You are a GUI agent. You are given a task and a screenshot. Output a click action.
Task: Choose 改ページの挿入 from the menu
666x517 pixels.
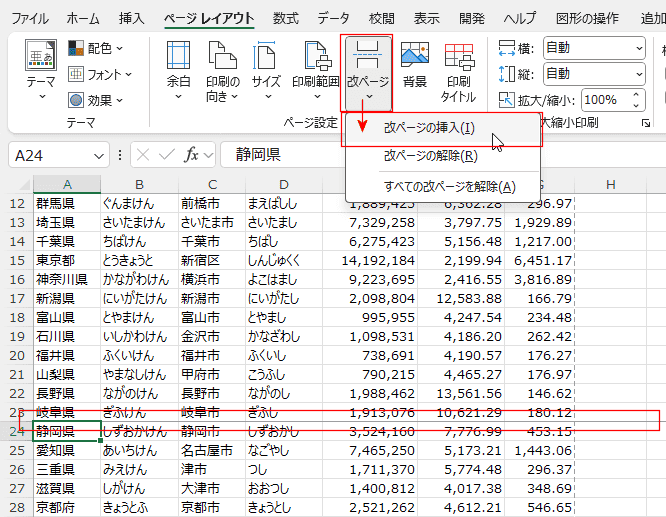point(430,128)
